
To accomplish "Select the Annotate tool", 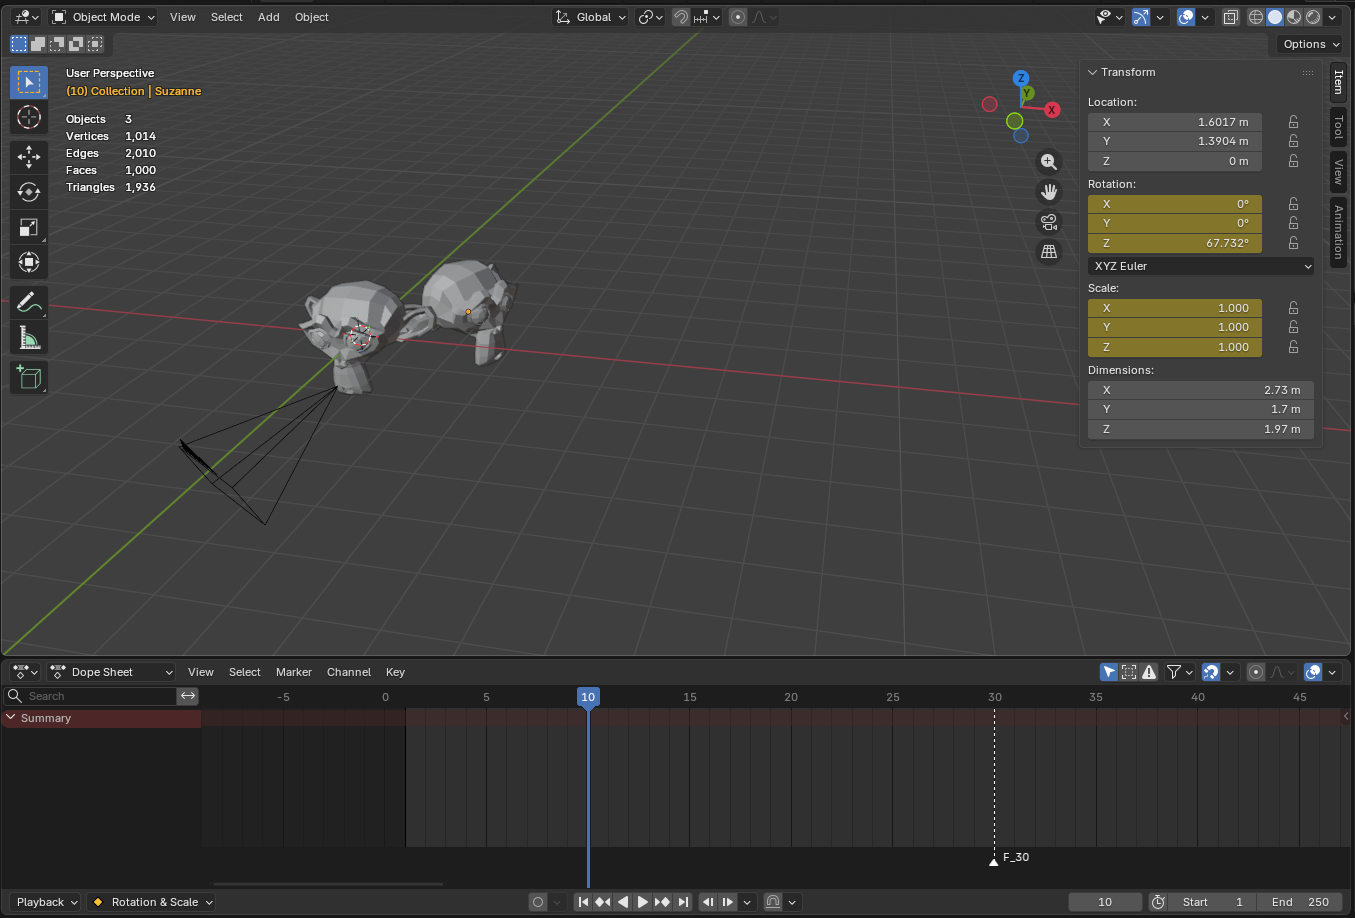I will 29,302.
